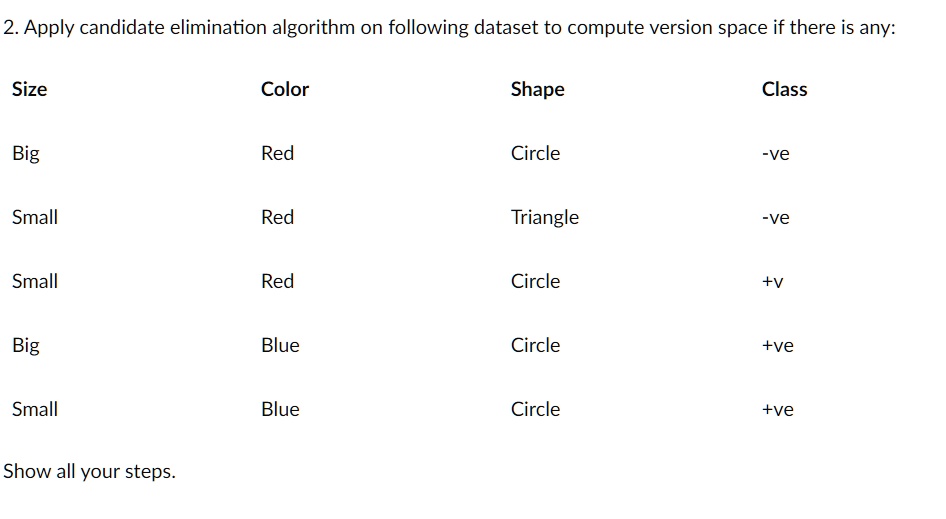Viewport: 946px width, 519px height.
Task: Click the second '-ve' class value
Action: tap(775, 218)
